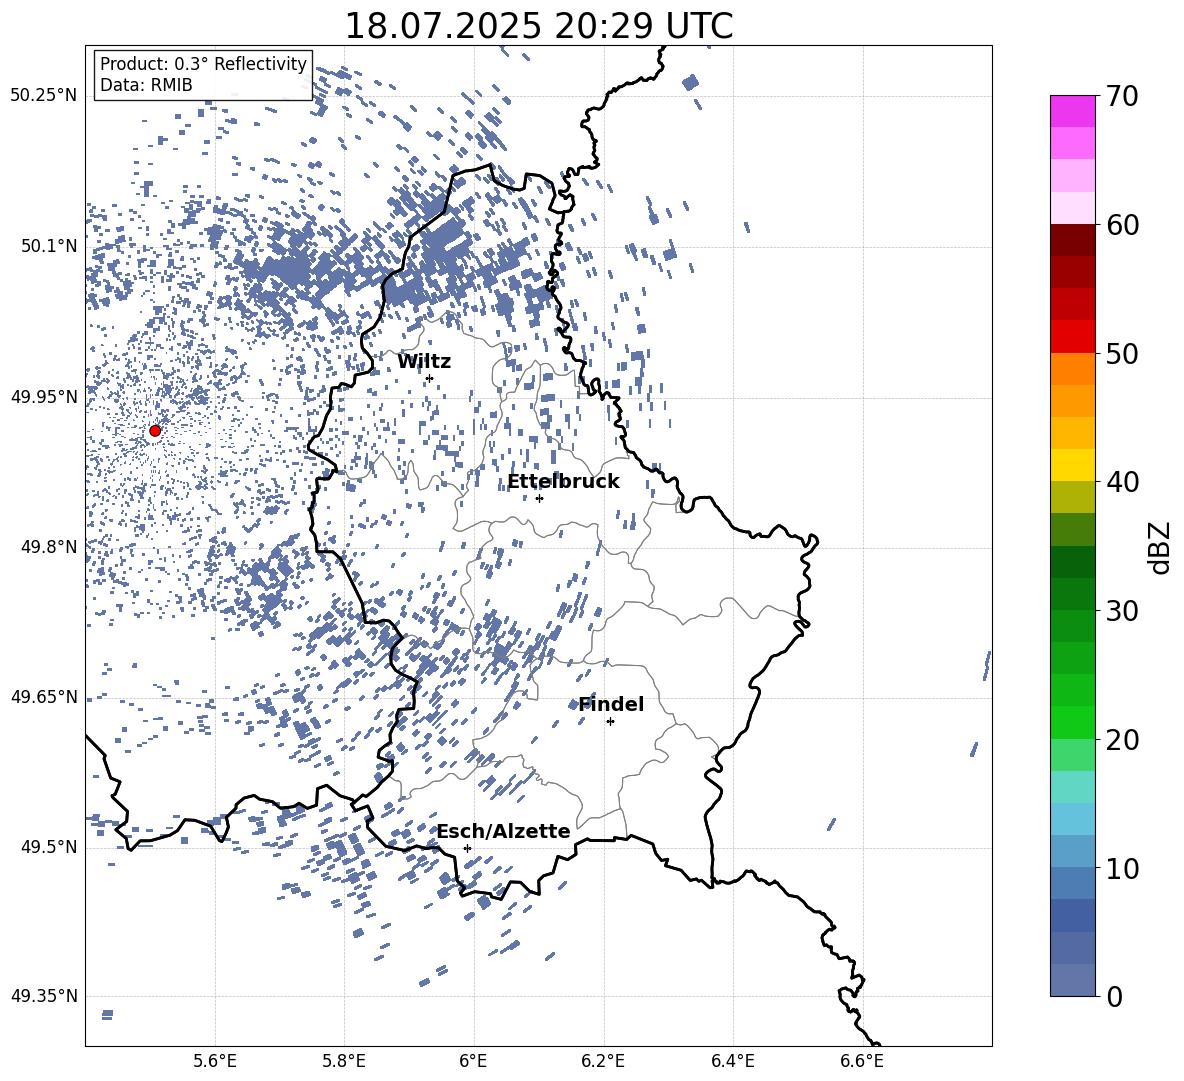Pick the bright green swatch above 20
Screen dimensions: 1184x1081
point(1072,722)
